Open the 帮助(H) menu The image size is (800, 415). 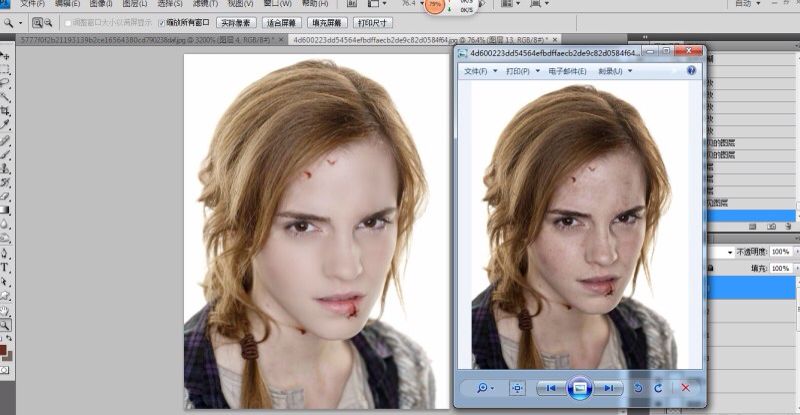(x=315, y=3)
